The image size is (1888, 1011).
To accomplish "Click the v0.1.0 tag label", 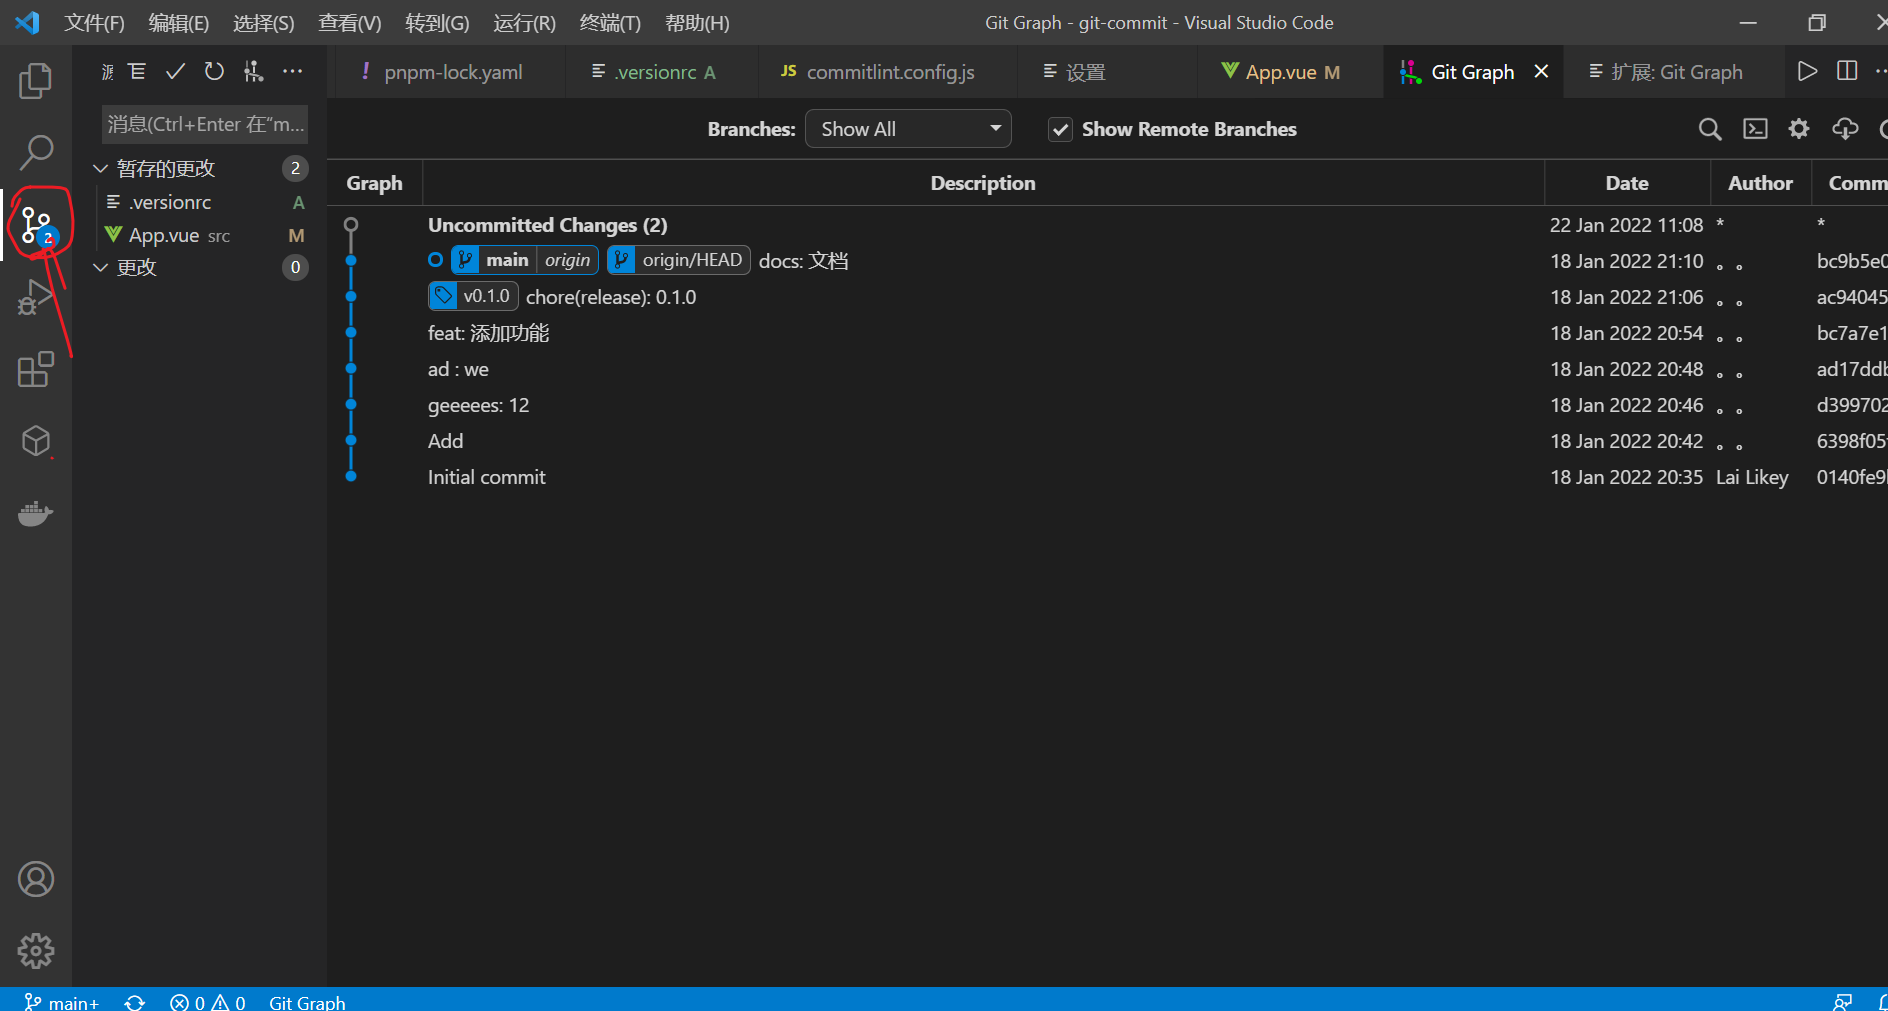I will pyautogui.click(x=474, y=296).
